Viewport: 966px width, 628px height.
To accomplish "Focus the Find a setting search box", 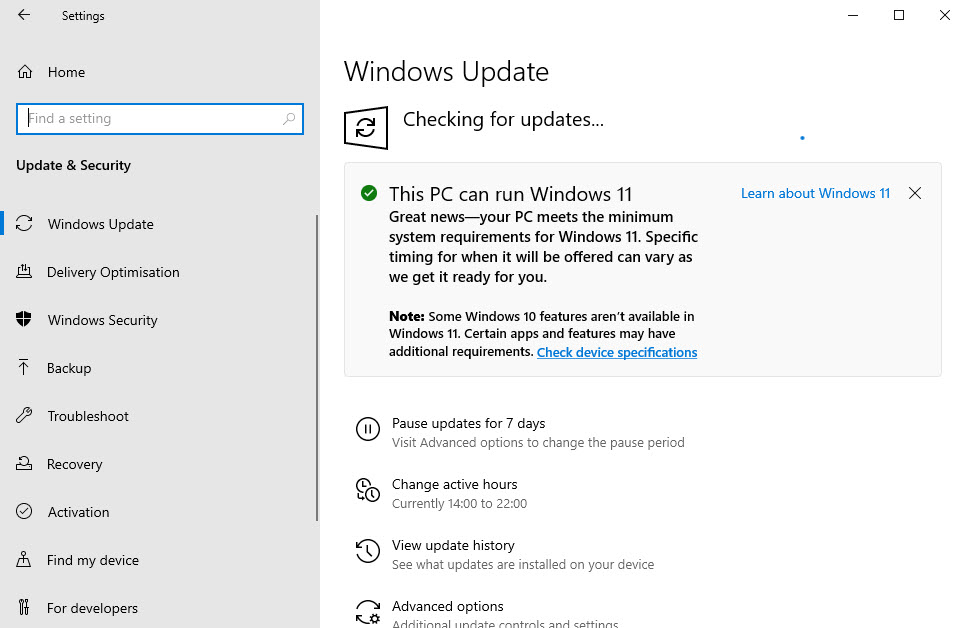I will [160, 118].
